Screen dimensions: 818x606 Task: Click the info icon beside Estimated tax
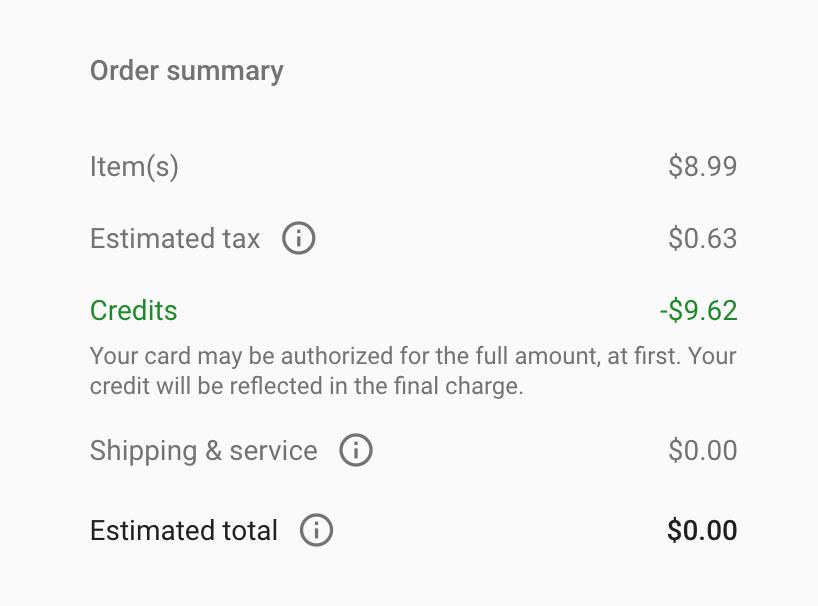(298, 238)
